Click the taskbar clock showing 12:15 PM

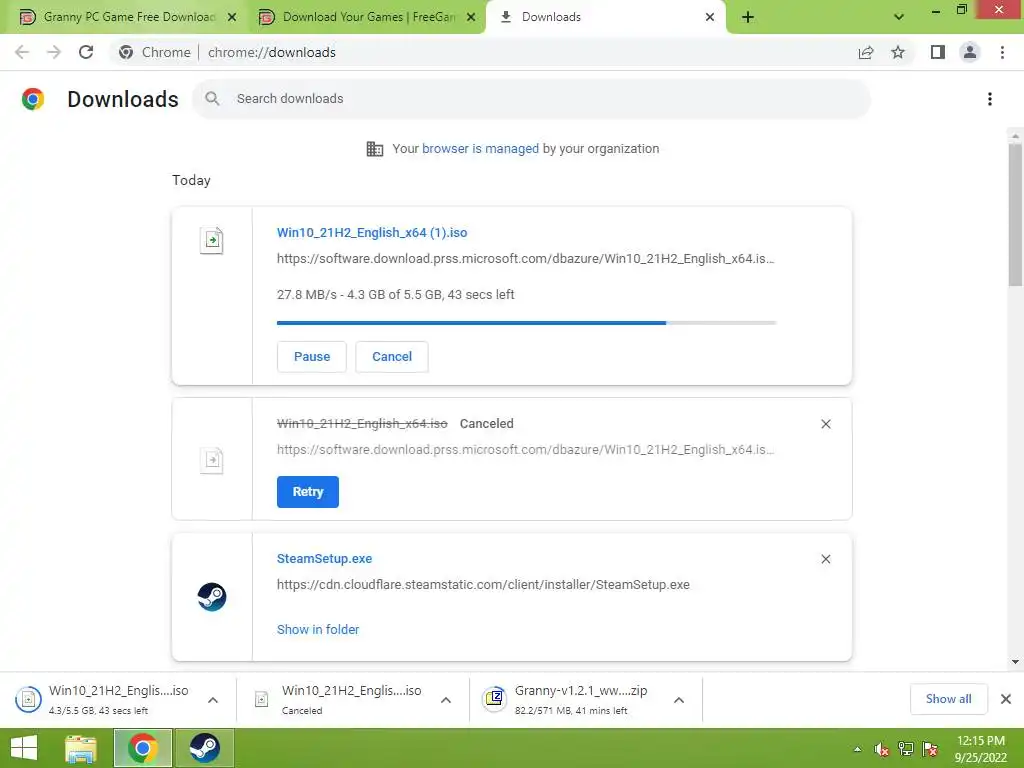coord(980,749)
